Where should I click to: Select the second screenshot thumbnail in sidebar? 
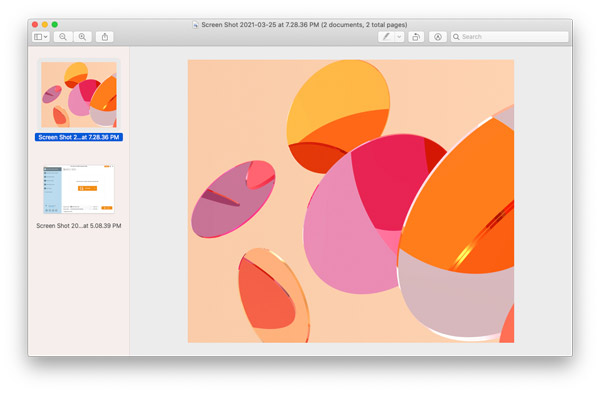click(x=79, y=189)
